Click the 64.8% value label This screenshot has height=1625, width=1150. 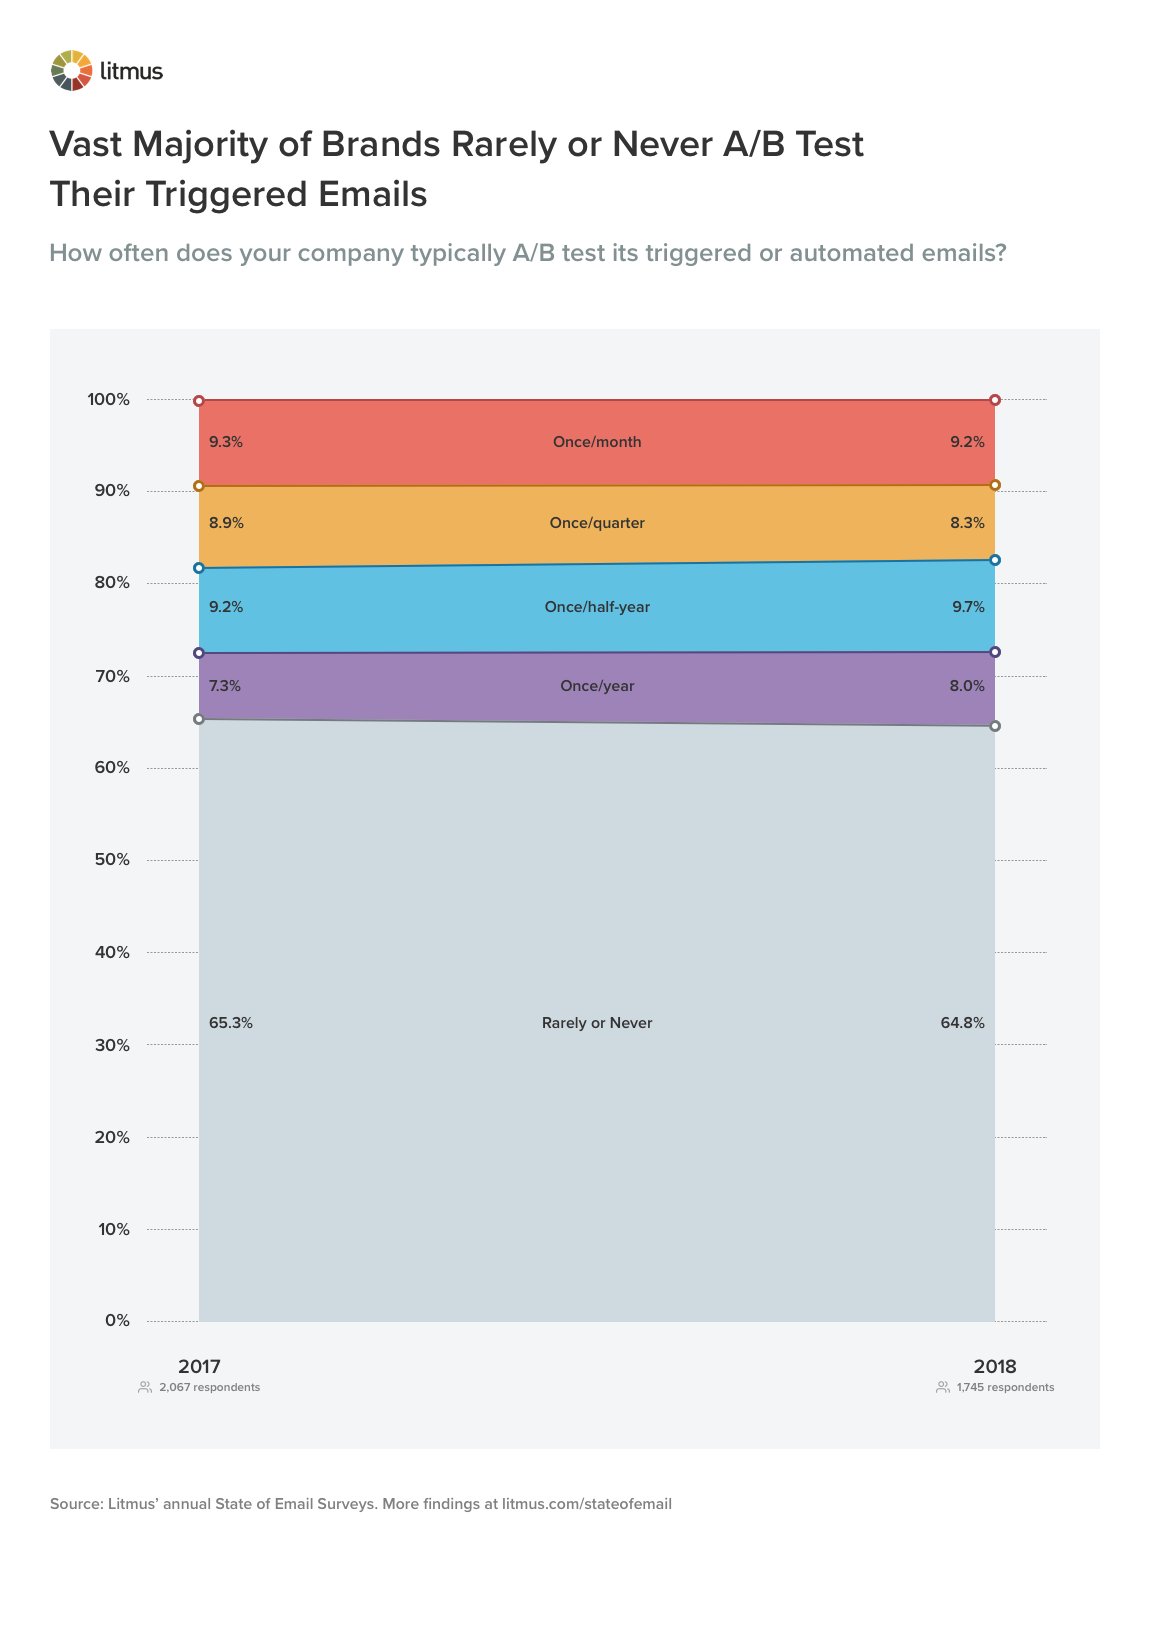point(963,1023)
